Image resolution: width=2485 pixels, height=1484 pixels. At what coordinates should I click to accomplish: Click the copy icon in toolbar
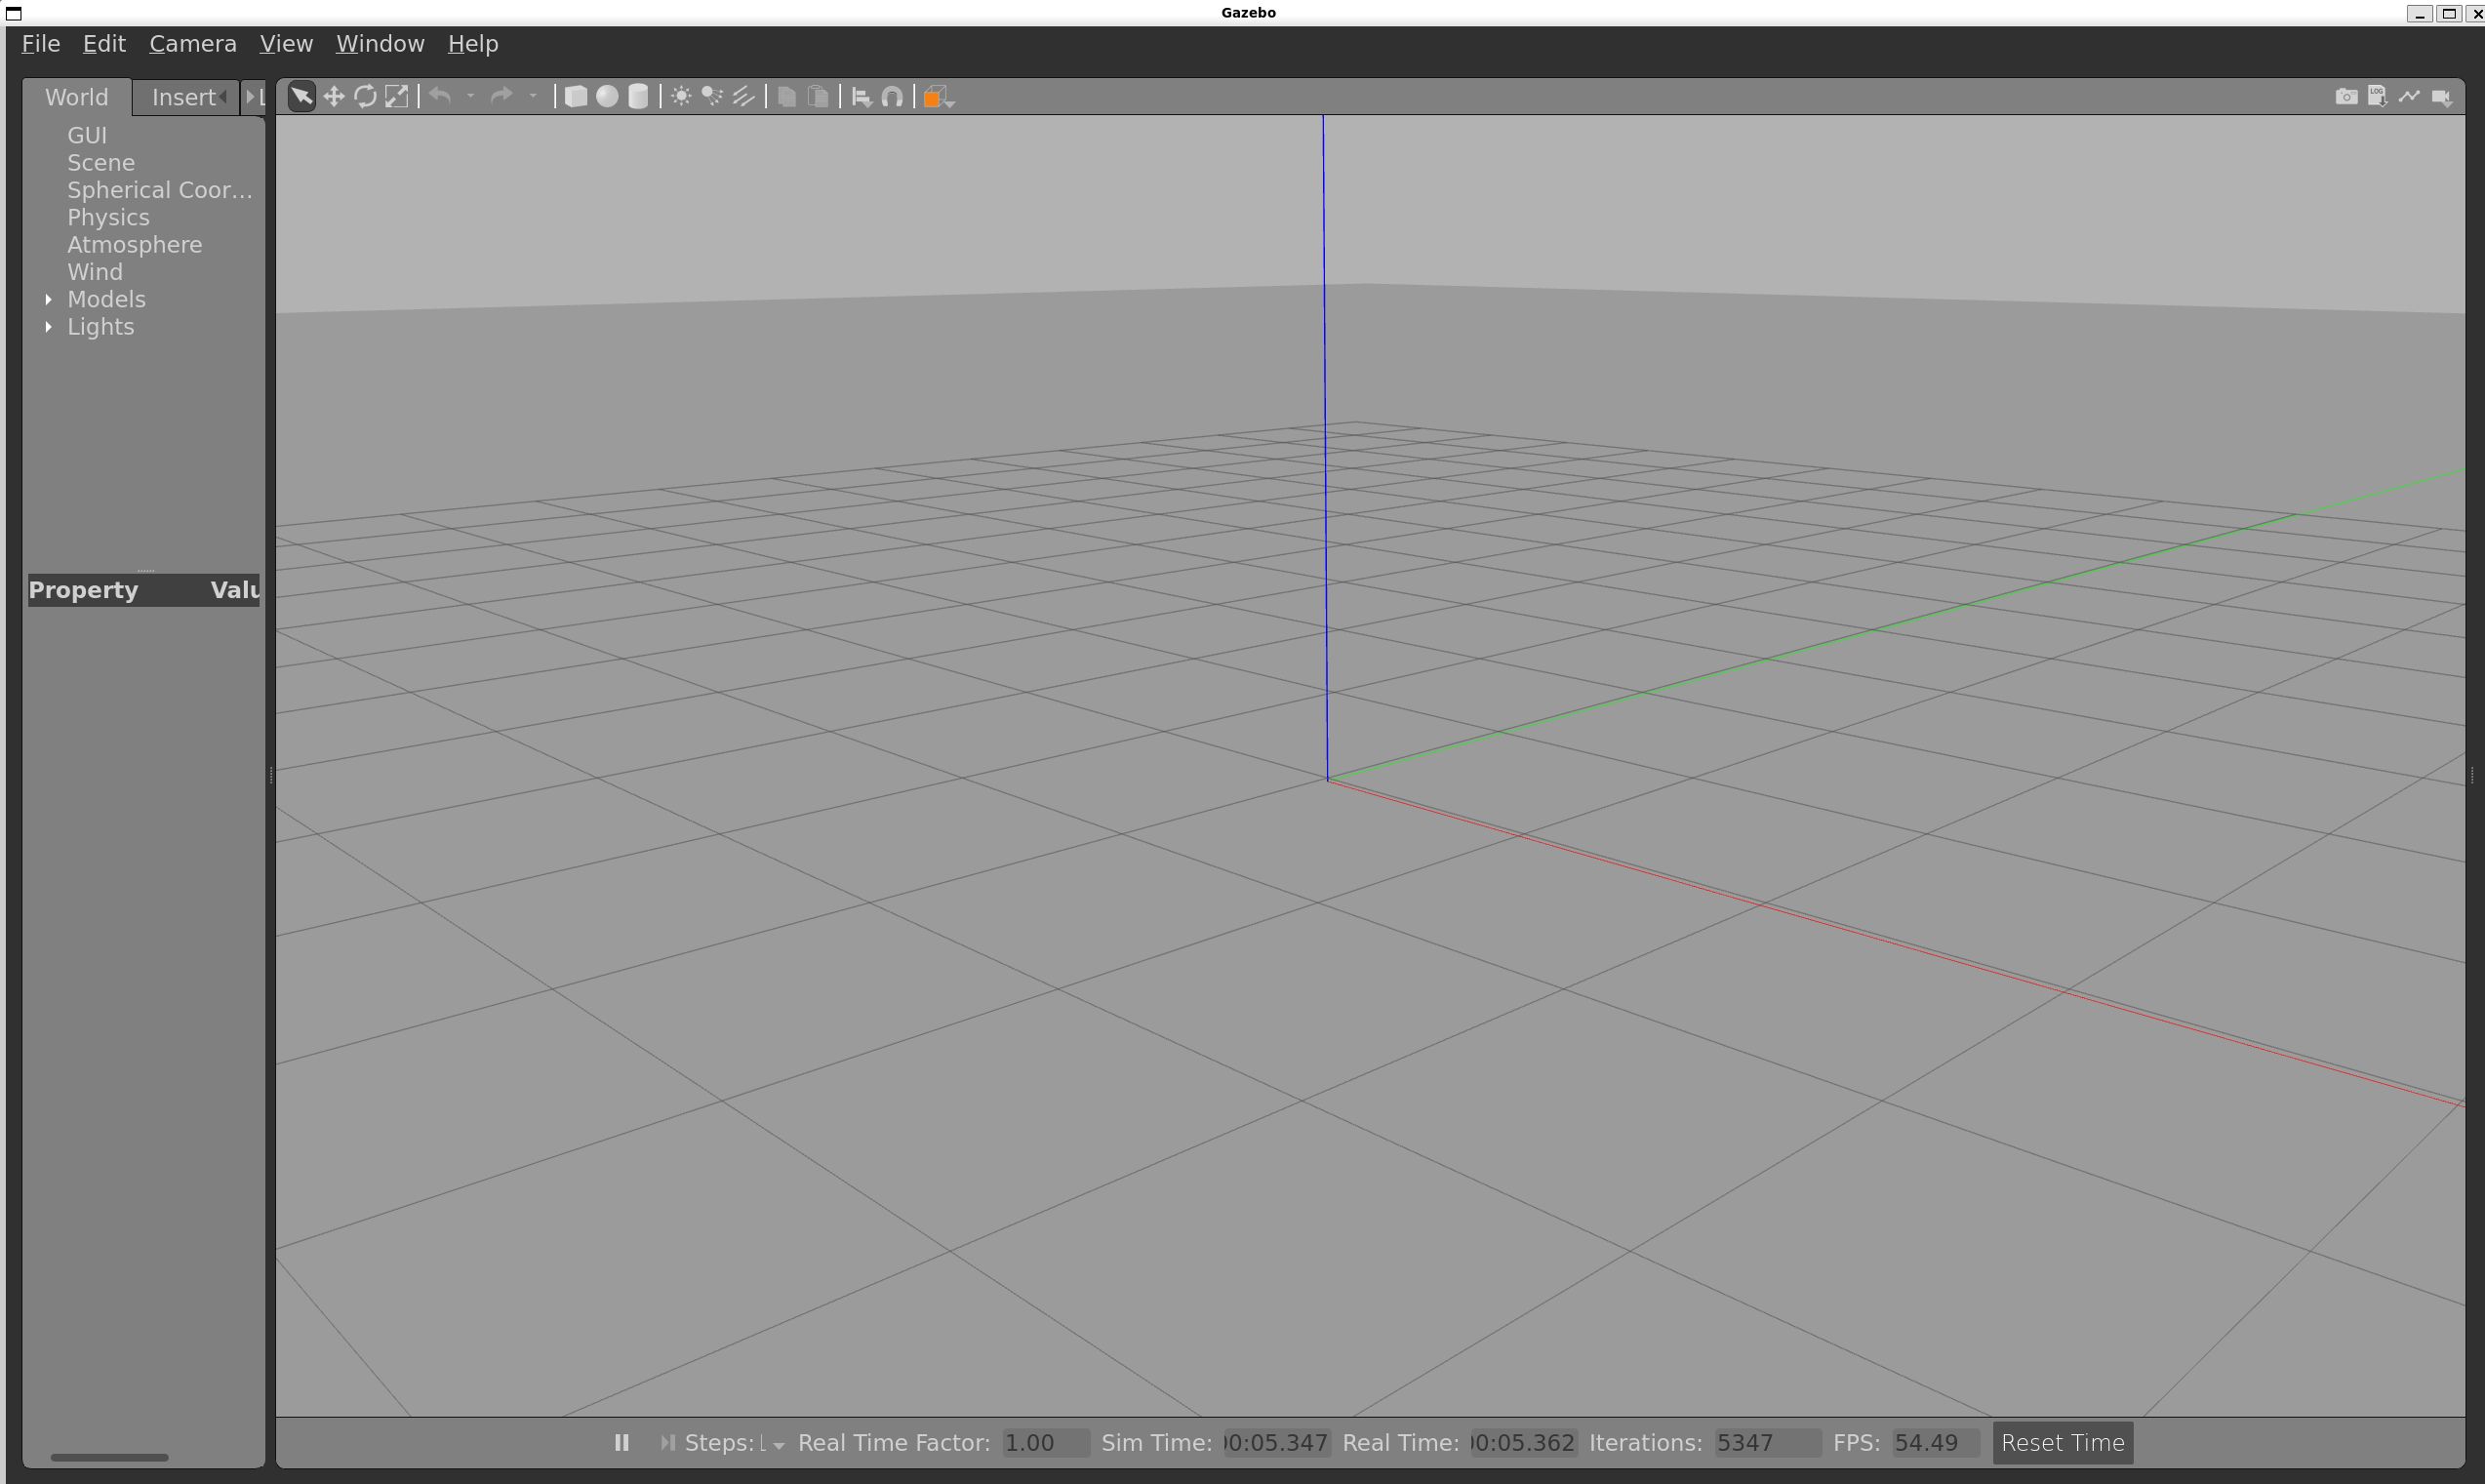click(787, 97)
